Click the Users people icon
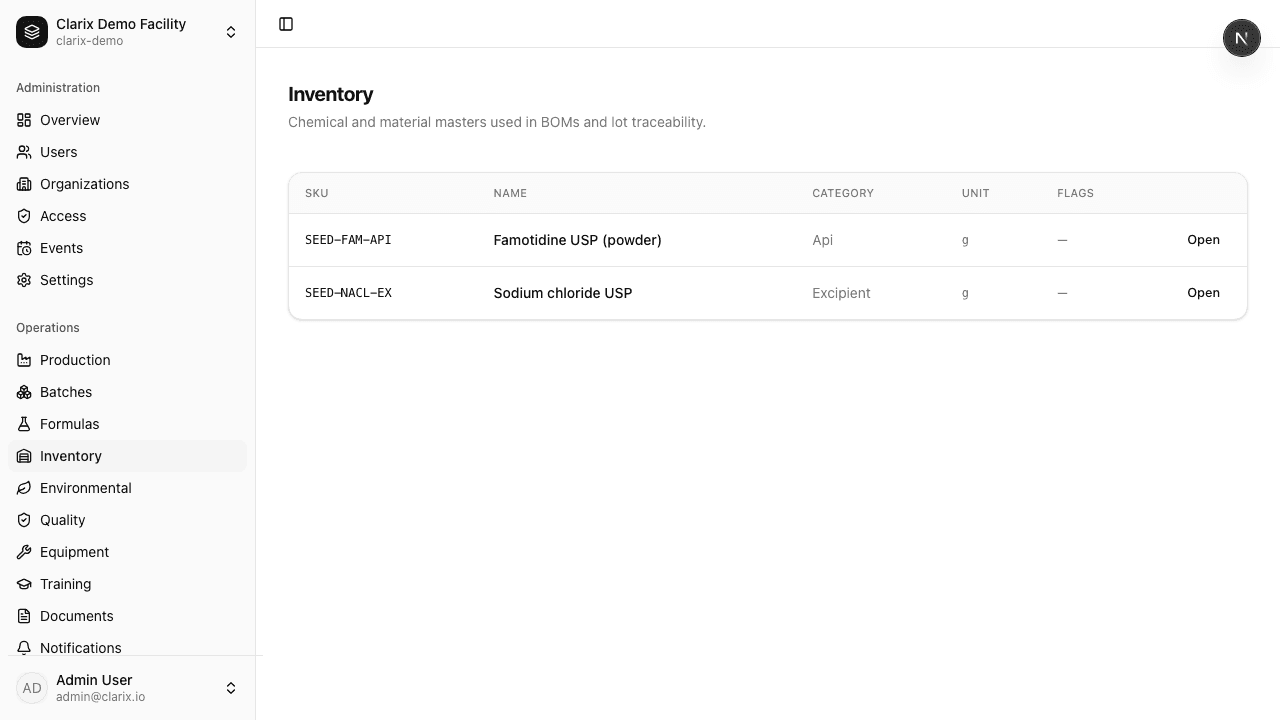 24,152
